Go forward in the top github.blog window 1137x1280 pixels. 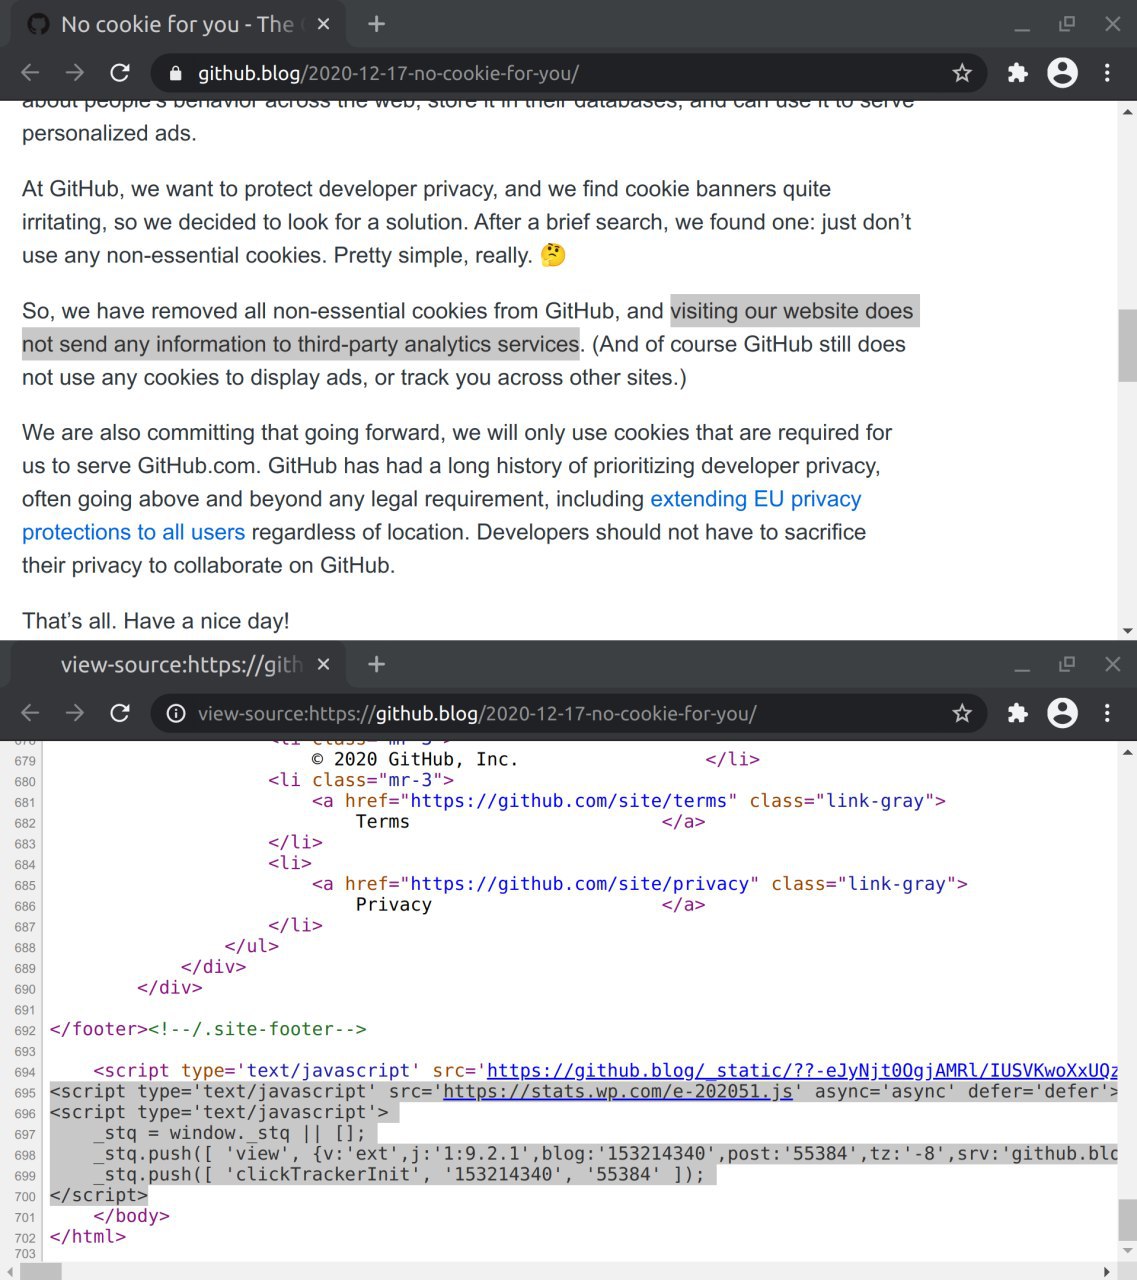click(75, 72)
